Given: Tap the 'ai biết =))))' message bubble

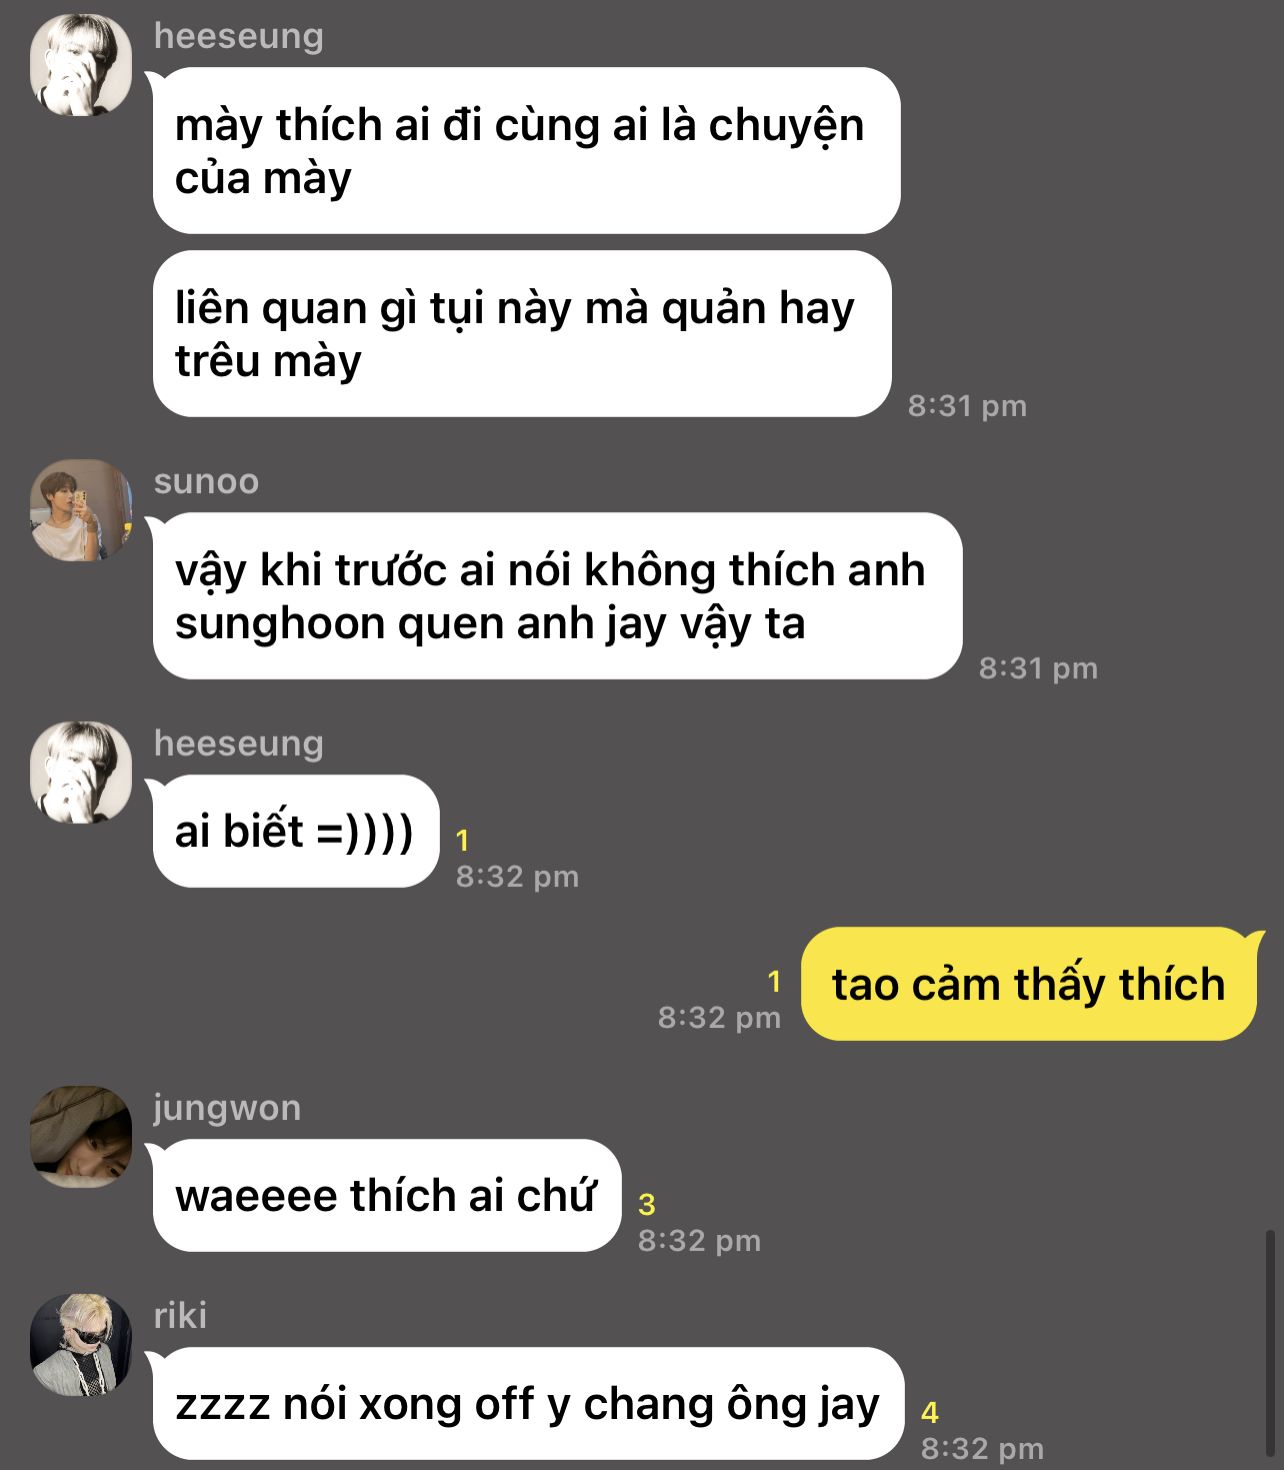Looking at the screenshot, I should pyautogui.click(x=296, y=831).
